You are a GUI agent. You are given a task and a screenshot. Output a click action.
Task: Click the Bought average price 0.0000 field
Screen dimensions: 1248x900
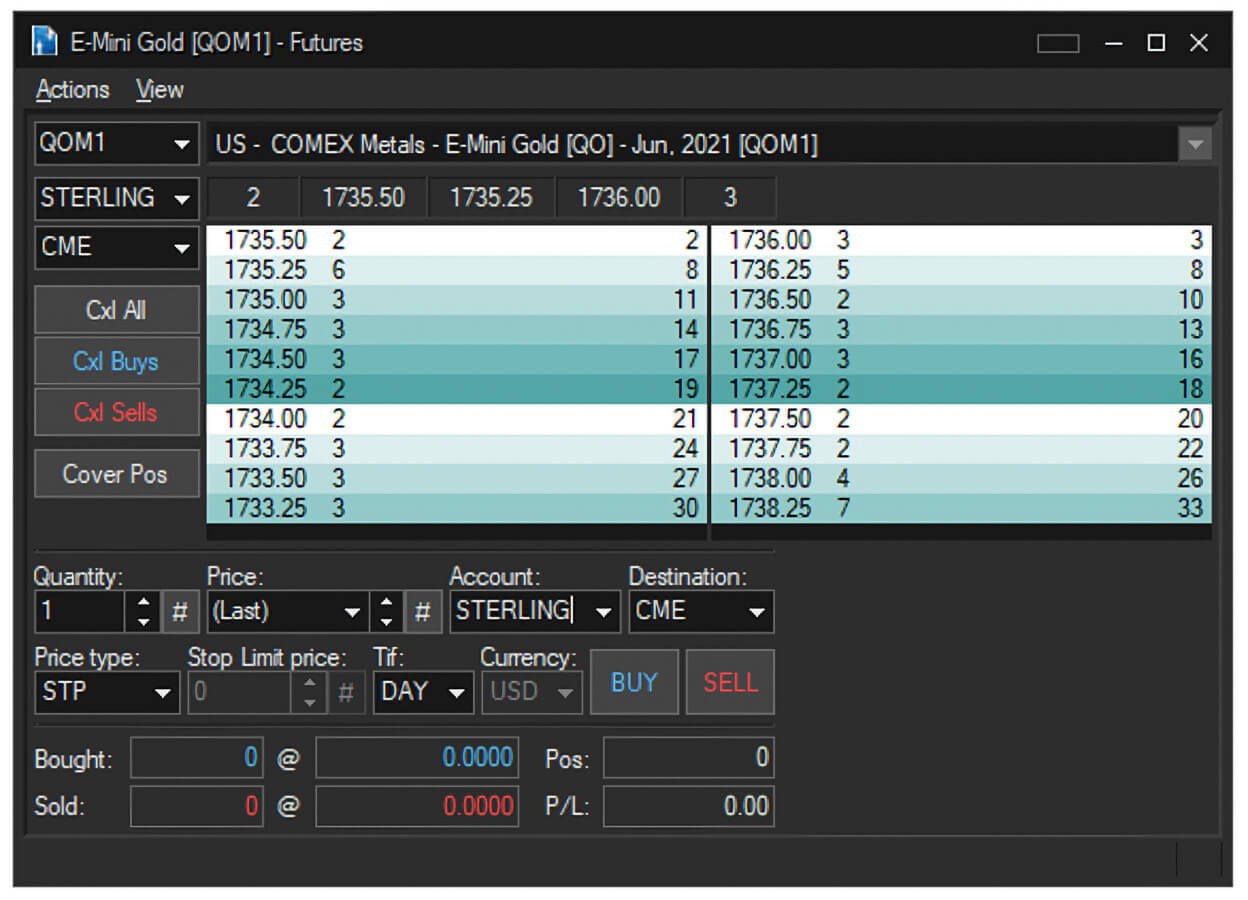417,758
